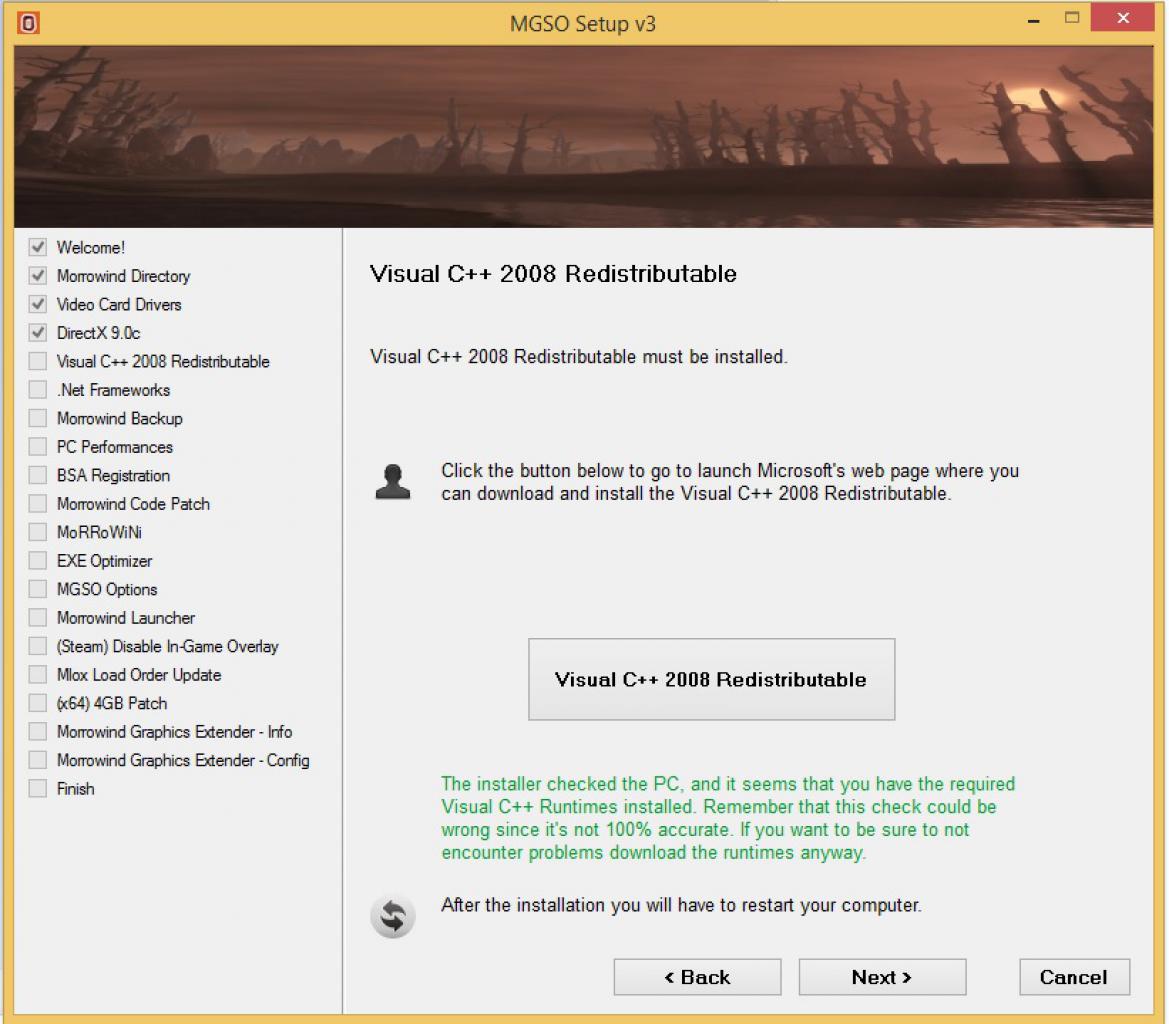Minimize the MGSO Setup window
Screen dimensions: 1169x1024
pos(1033,21)
